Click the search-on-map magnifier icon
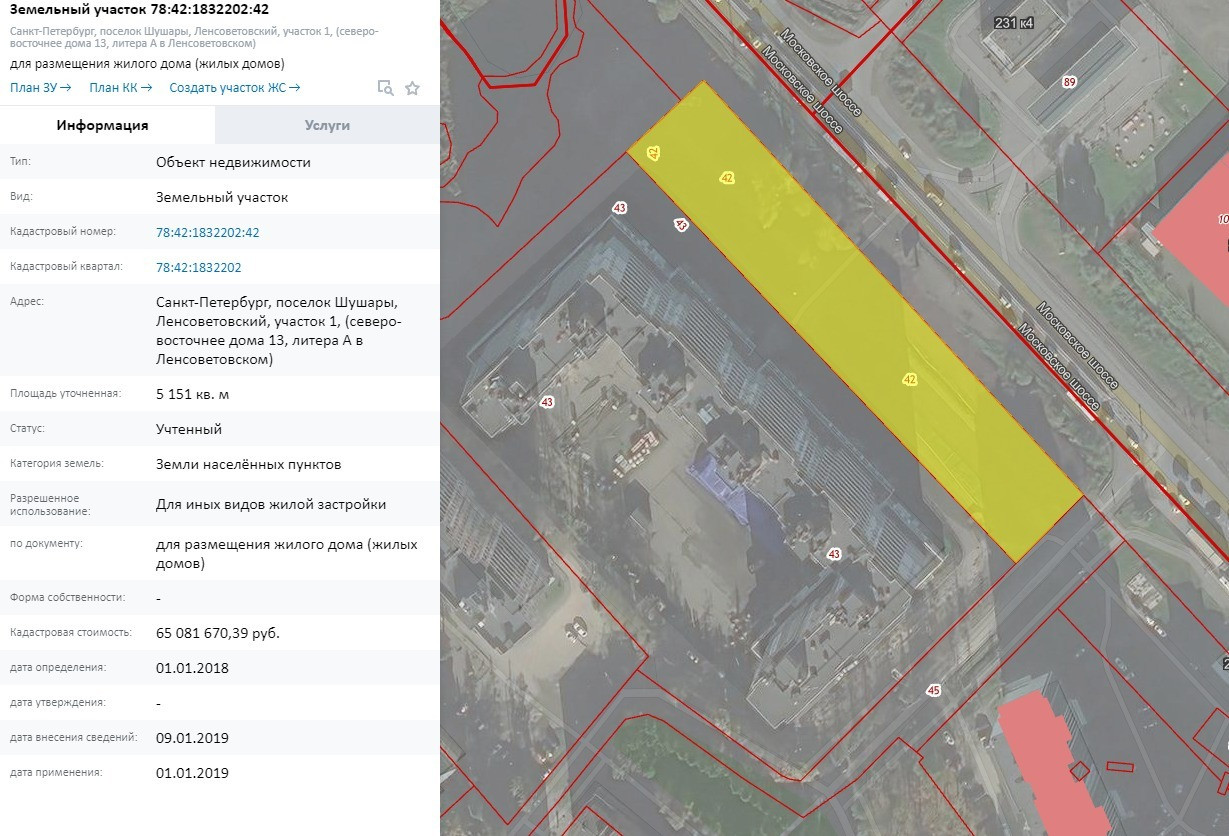The image size is (1229, 836). pos(385,88)
